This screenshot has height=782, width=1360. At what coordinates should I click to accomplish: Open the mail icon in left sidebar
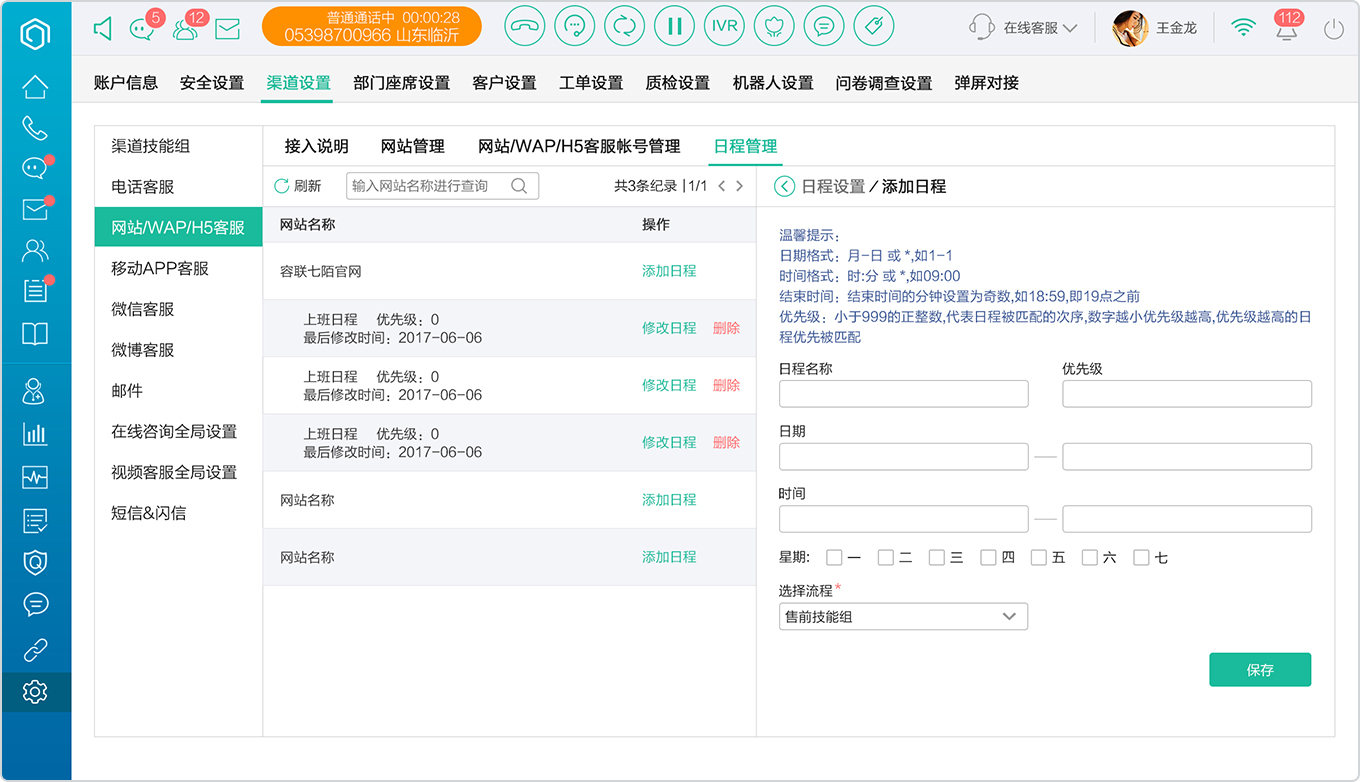click(x=36, y=209)
